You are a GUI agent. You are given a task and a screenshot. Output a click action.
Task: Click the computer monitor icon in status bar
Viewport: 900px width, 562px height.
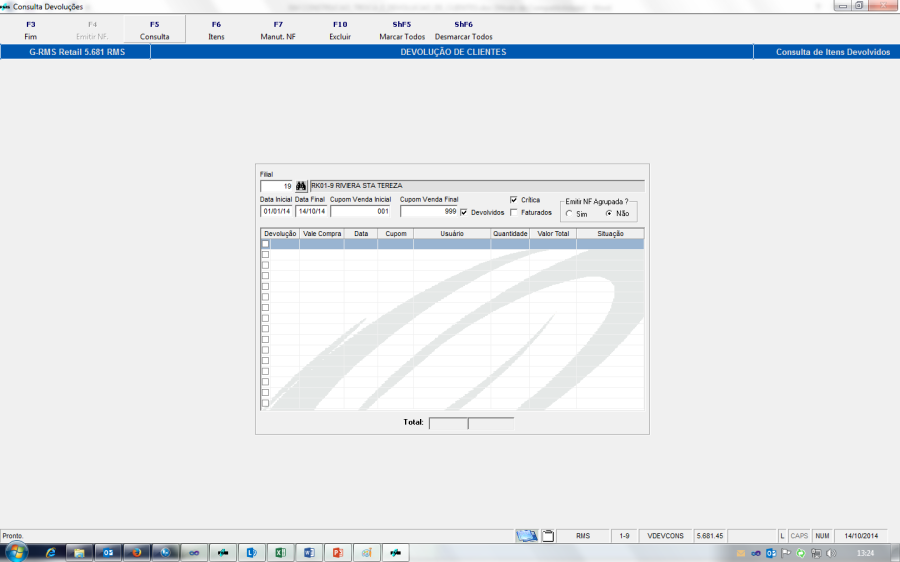coord(526,536)
